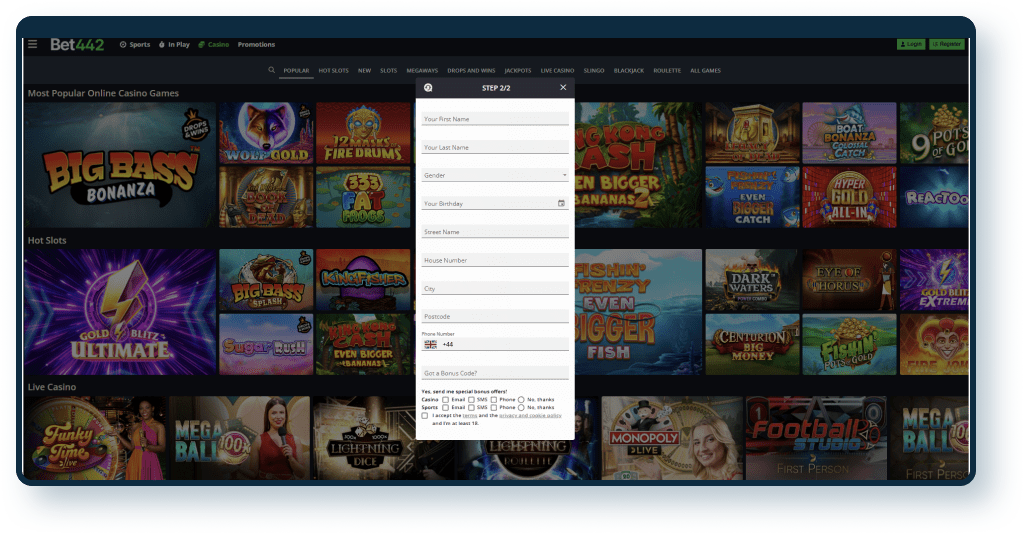Open the All Games tab
The width and height of the screenshot is (1024, 534).
(705, 71)
